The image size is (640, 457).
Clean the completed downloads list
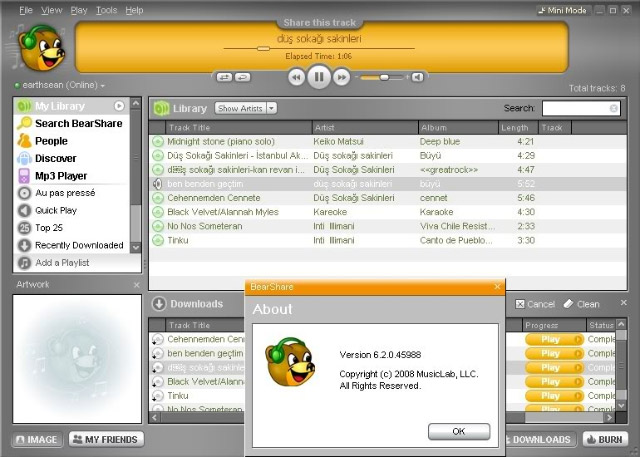[582, 304]
